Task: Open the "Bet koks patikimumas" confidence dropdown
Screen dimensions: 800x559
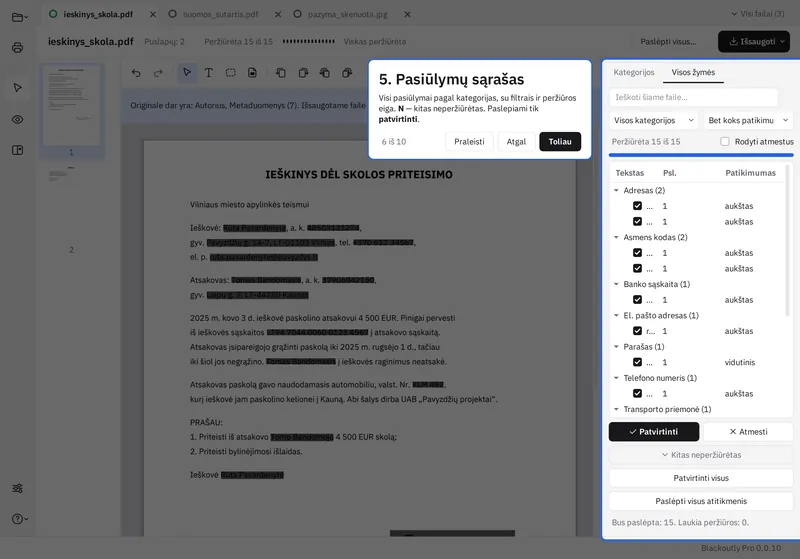Action: click(748, 120)
